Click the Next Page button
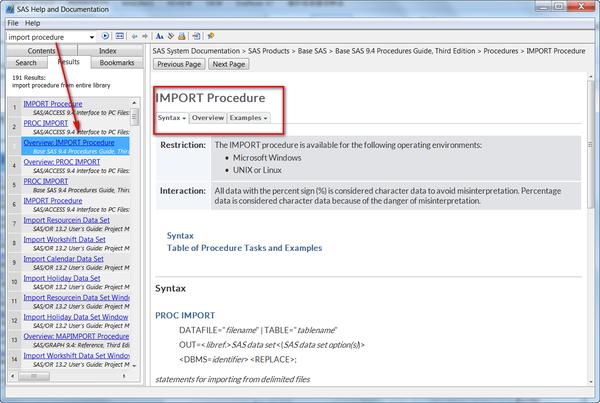 (x=229, y=64)
